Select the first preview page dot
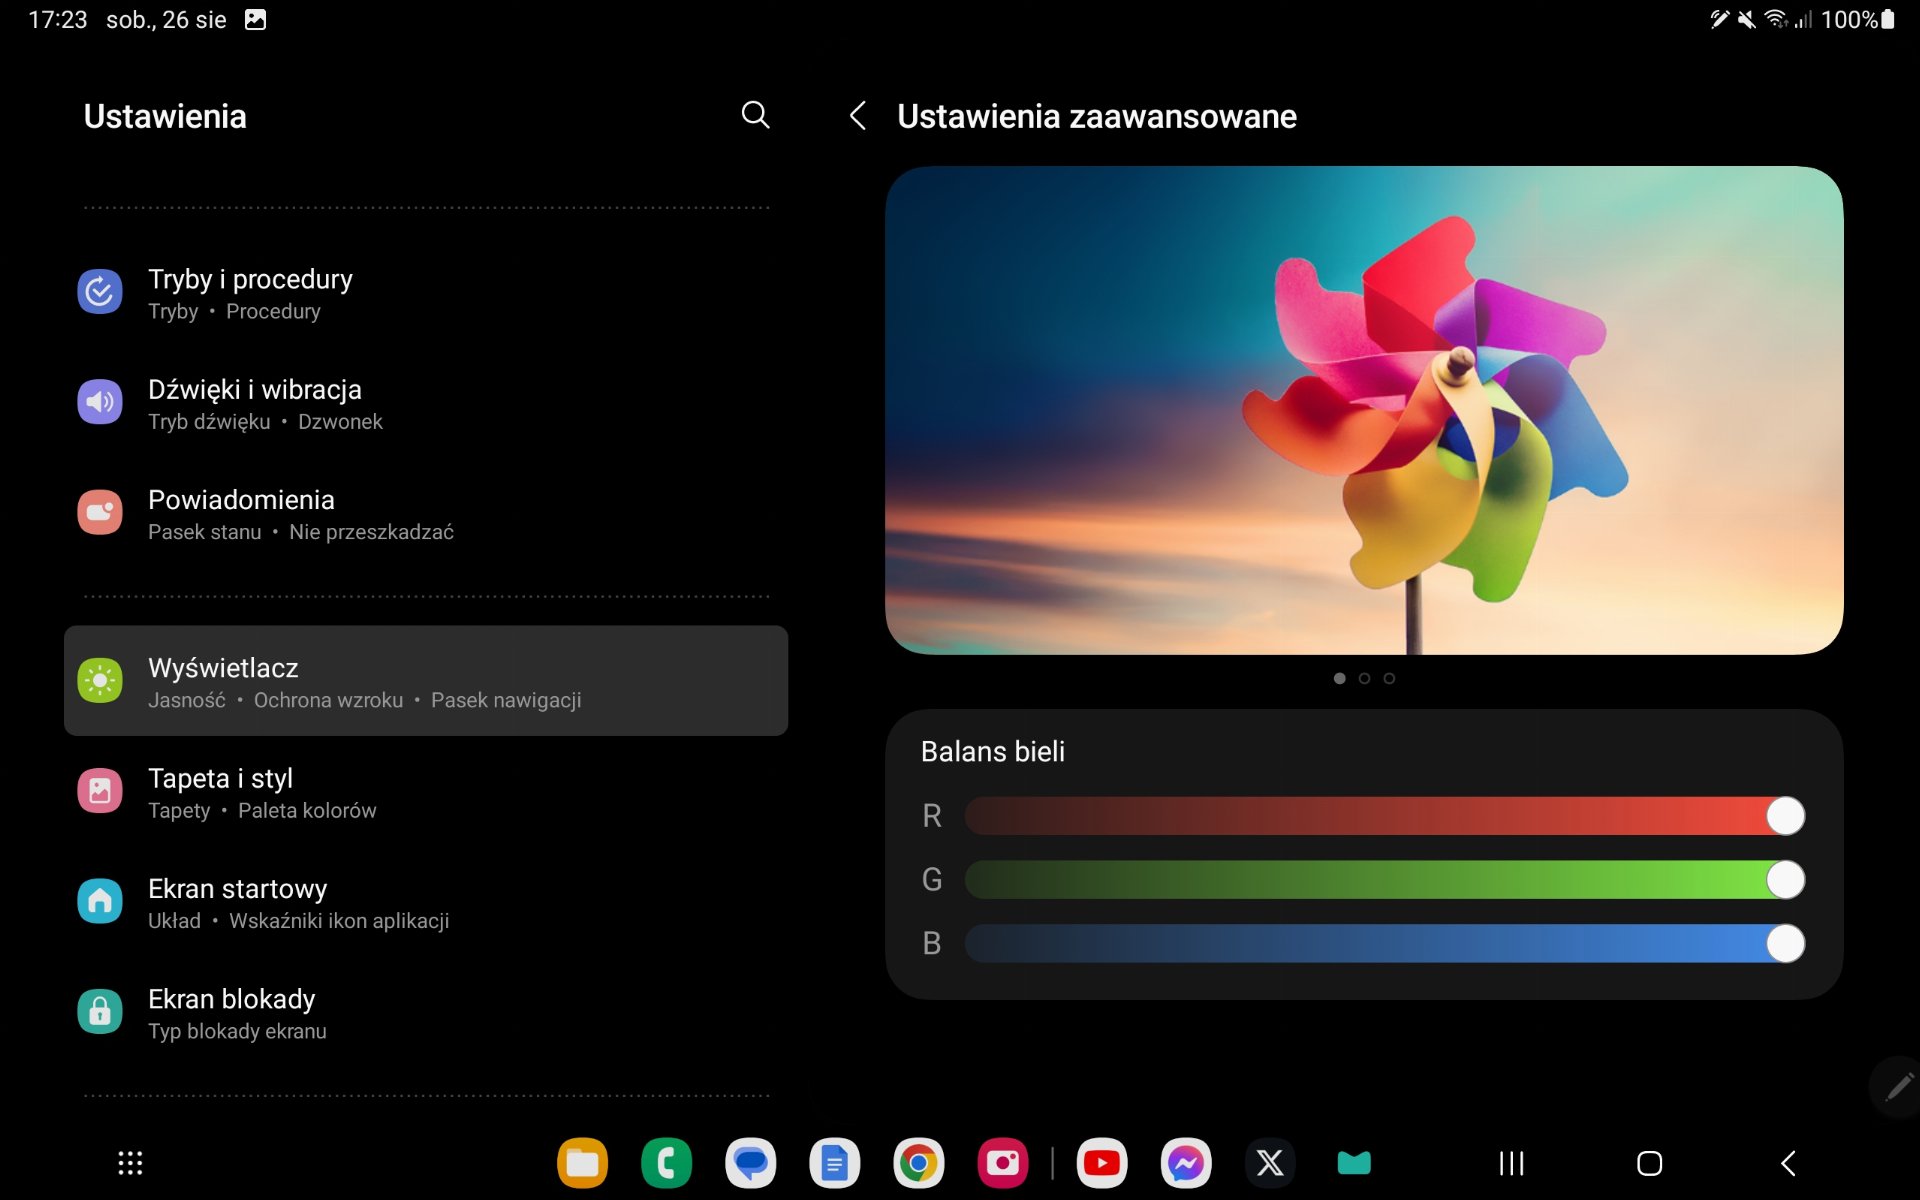The image size is (1920, 1200). point(1339,678)
